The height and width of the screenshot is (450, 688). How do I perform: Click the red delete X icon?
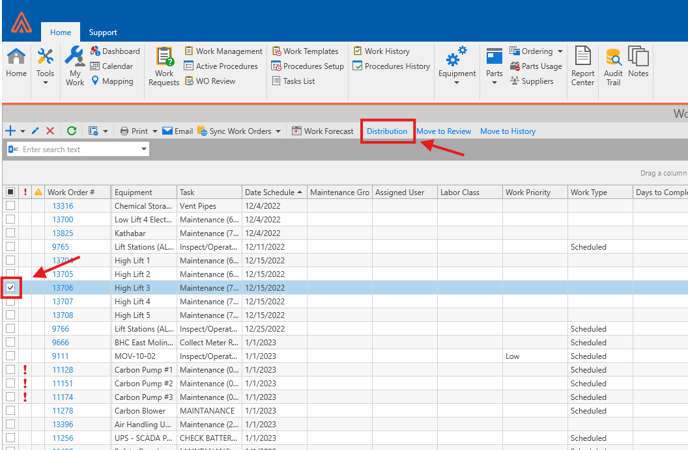51,131
